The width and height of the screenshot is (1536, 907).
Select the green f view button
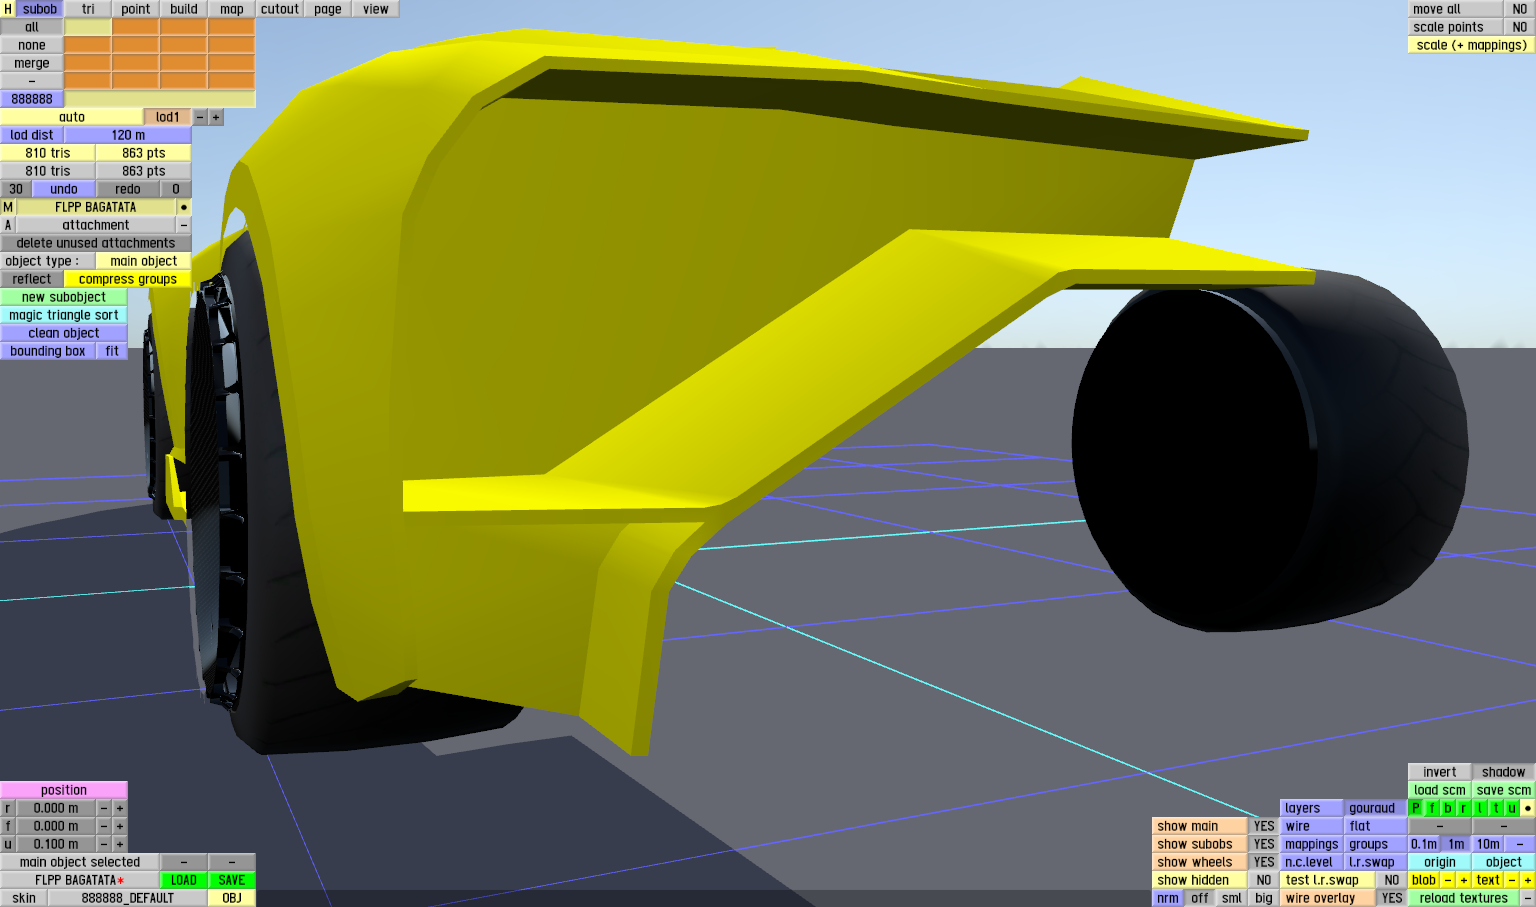pos(1432,808)
